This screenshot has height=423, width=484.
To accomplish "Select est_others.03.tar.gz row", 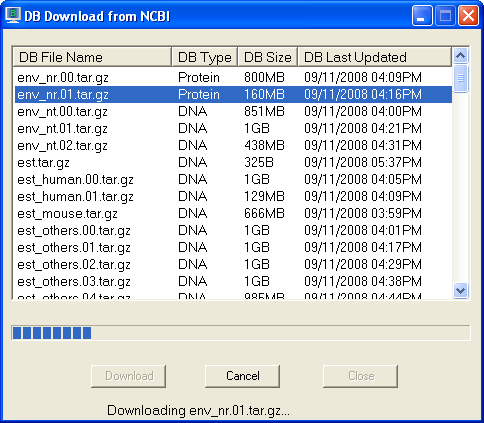I will pos(233,281).
